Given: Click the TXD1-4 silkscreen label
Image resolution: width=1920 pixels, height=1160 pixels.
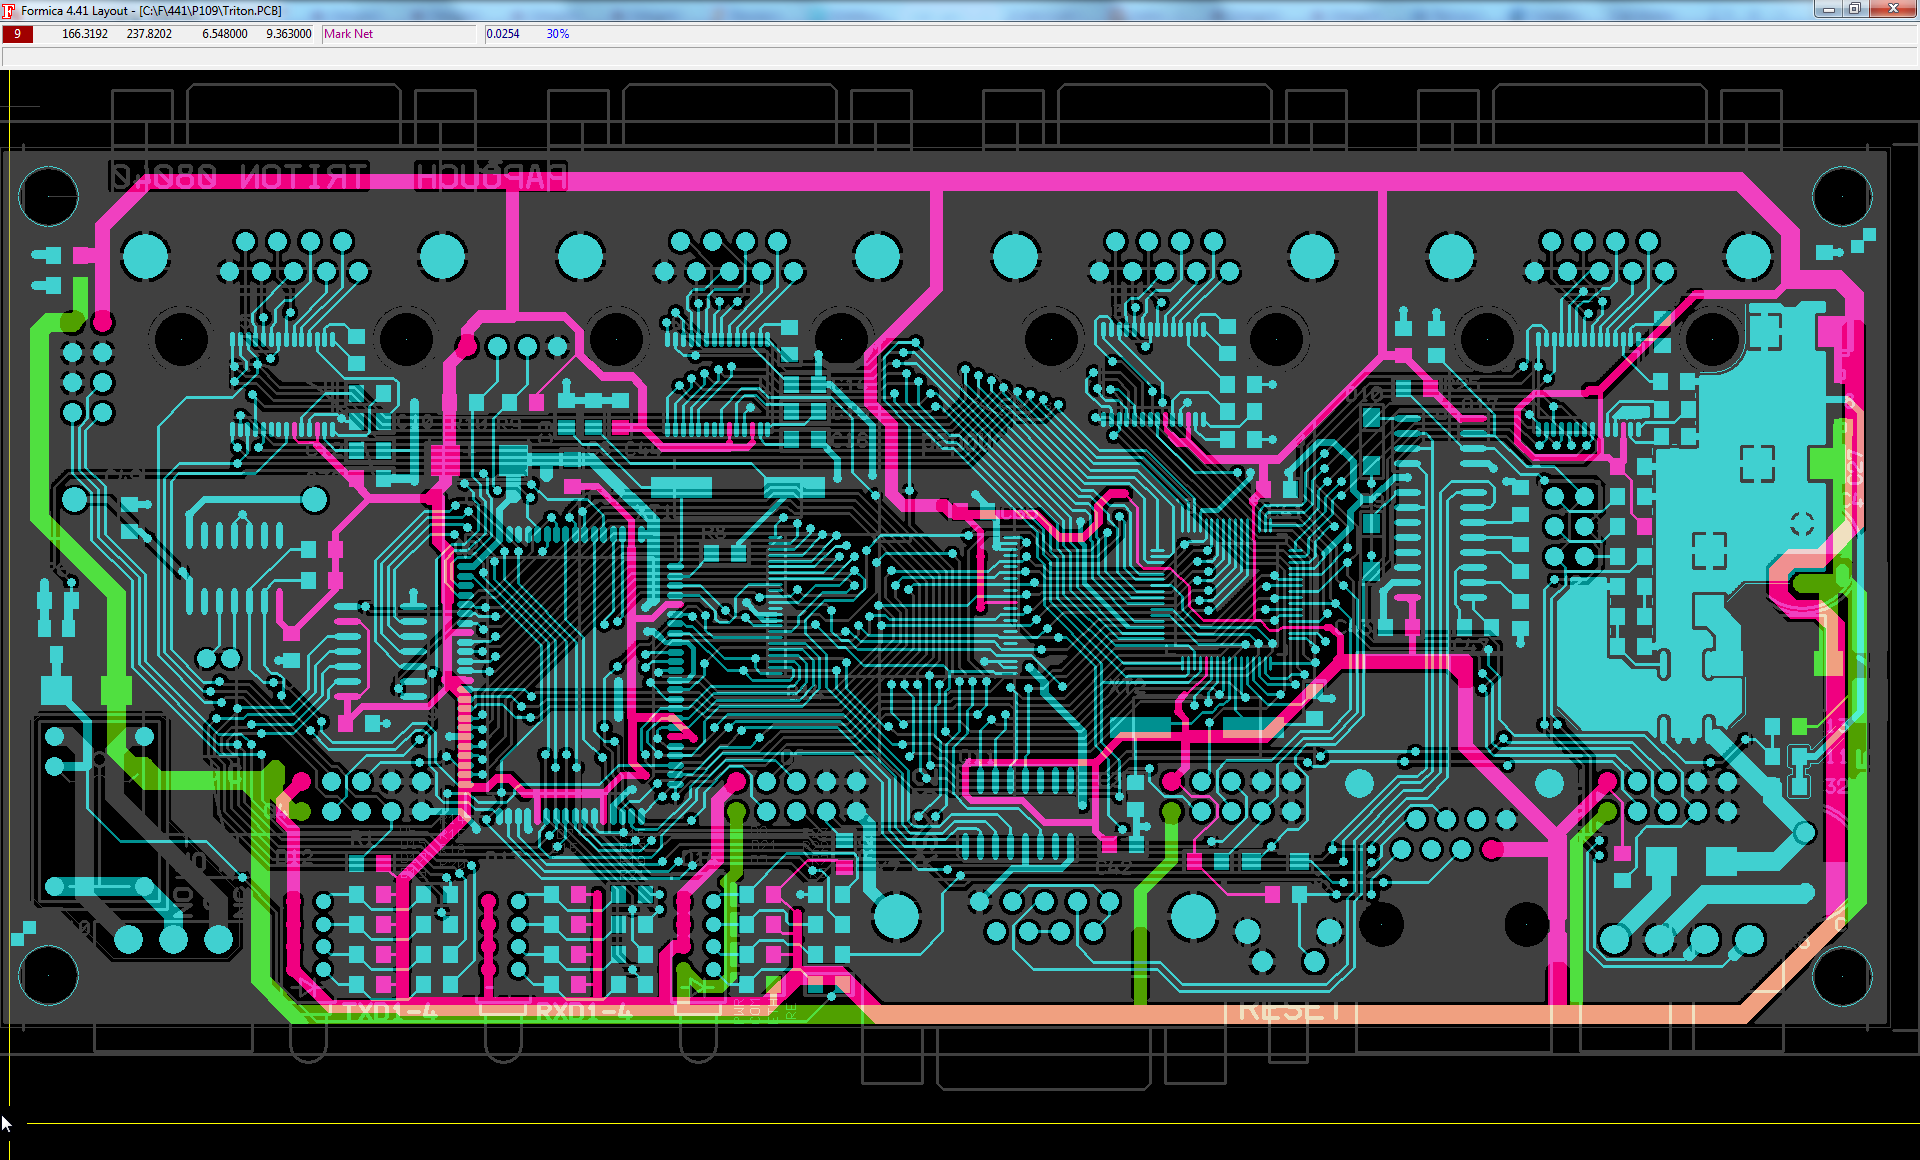Looking at the screenshot, I should [x=390, y=1012].
